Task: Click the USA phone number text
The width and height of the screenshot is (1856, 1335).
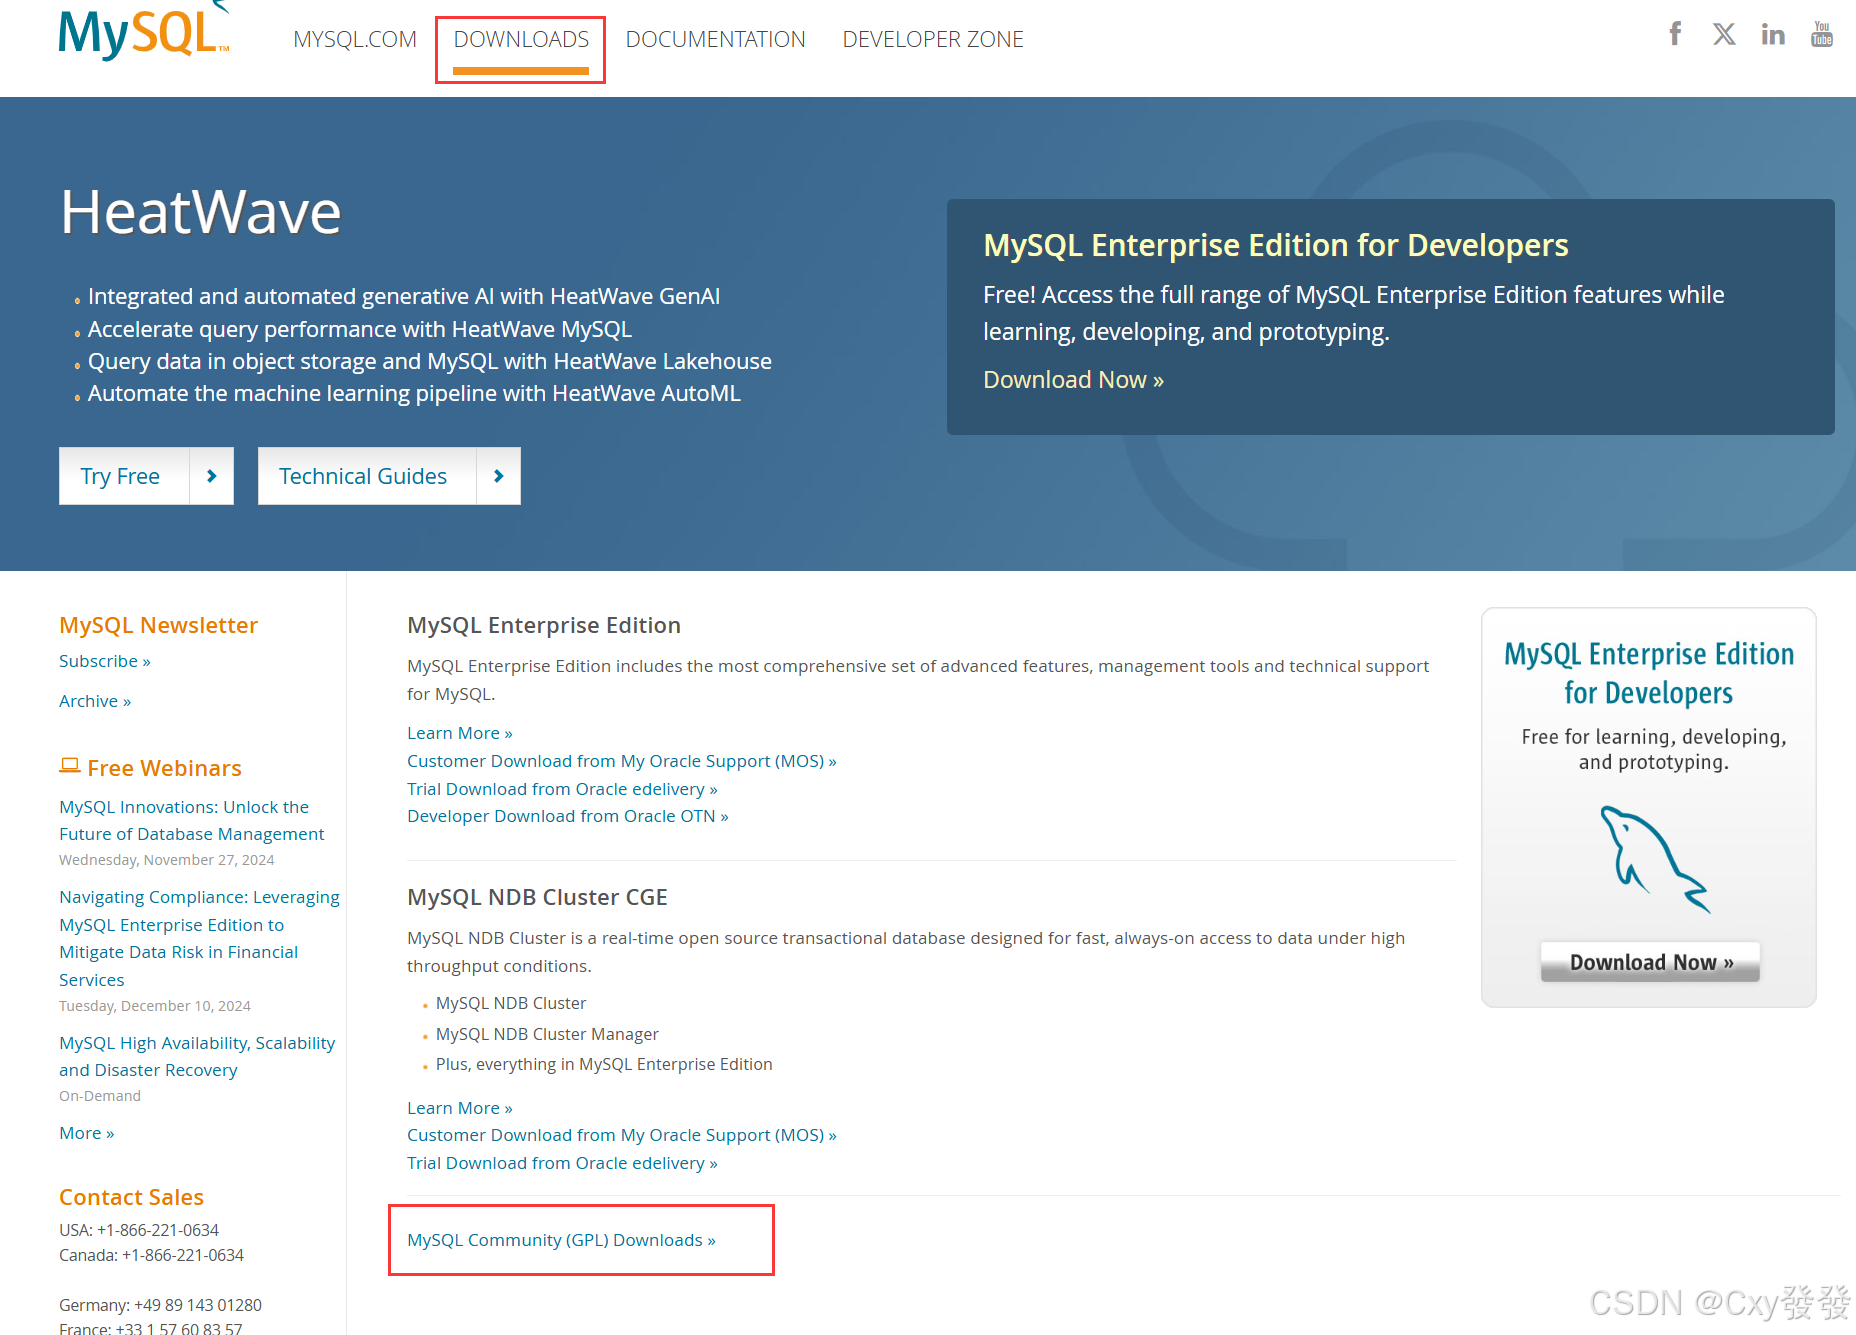Action: click(x=139, y=1230)
